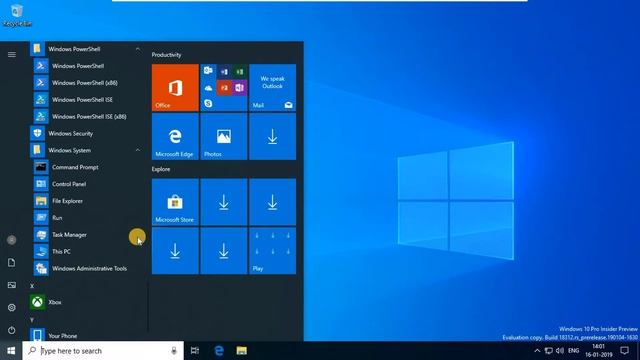Click the Power icon in Start sidebar

pyautogui.click(x=12, y=330)
